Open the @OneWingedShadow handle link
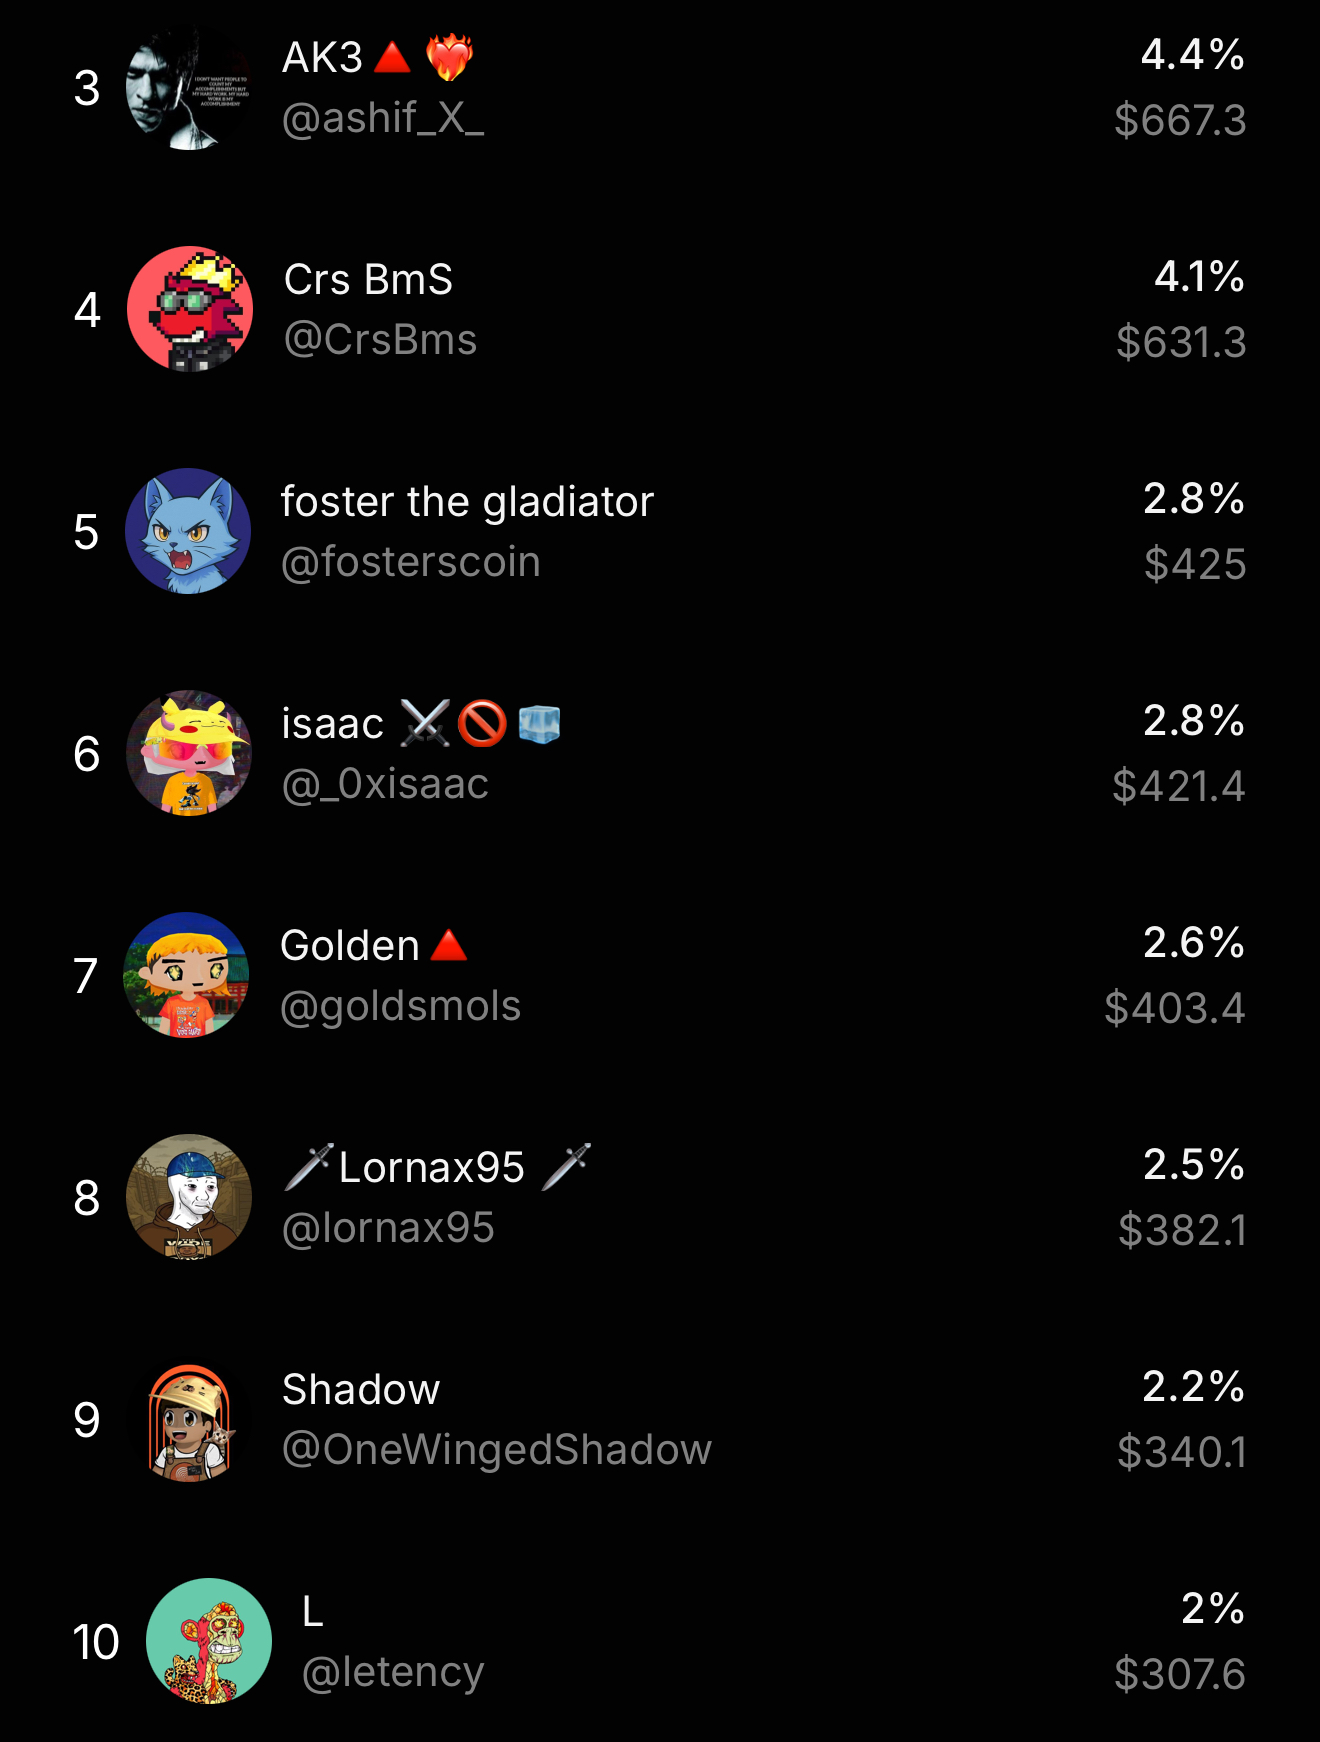Viewport: 1320px width, 1742px height. pos(497,1450)
